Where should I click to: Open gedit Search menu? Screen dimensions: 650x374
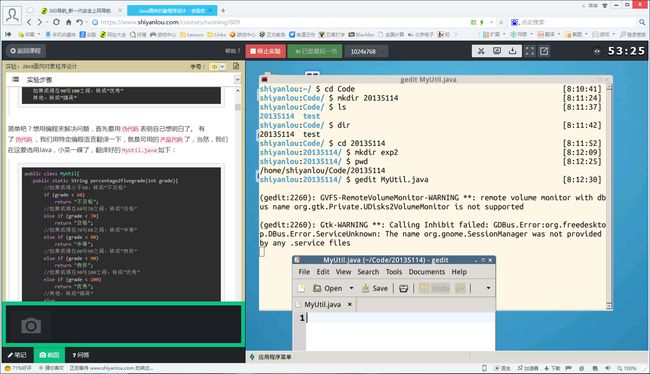click(x=368, y=272)
